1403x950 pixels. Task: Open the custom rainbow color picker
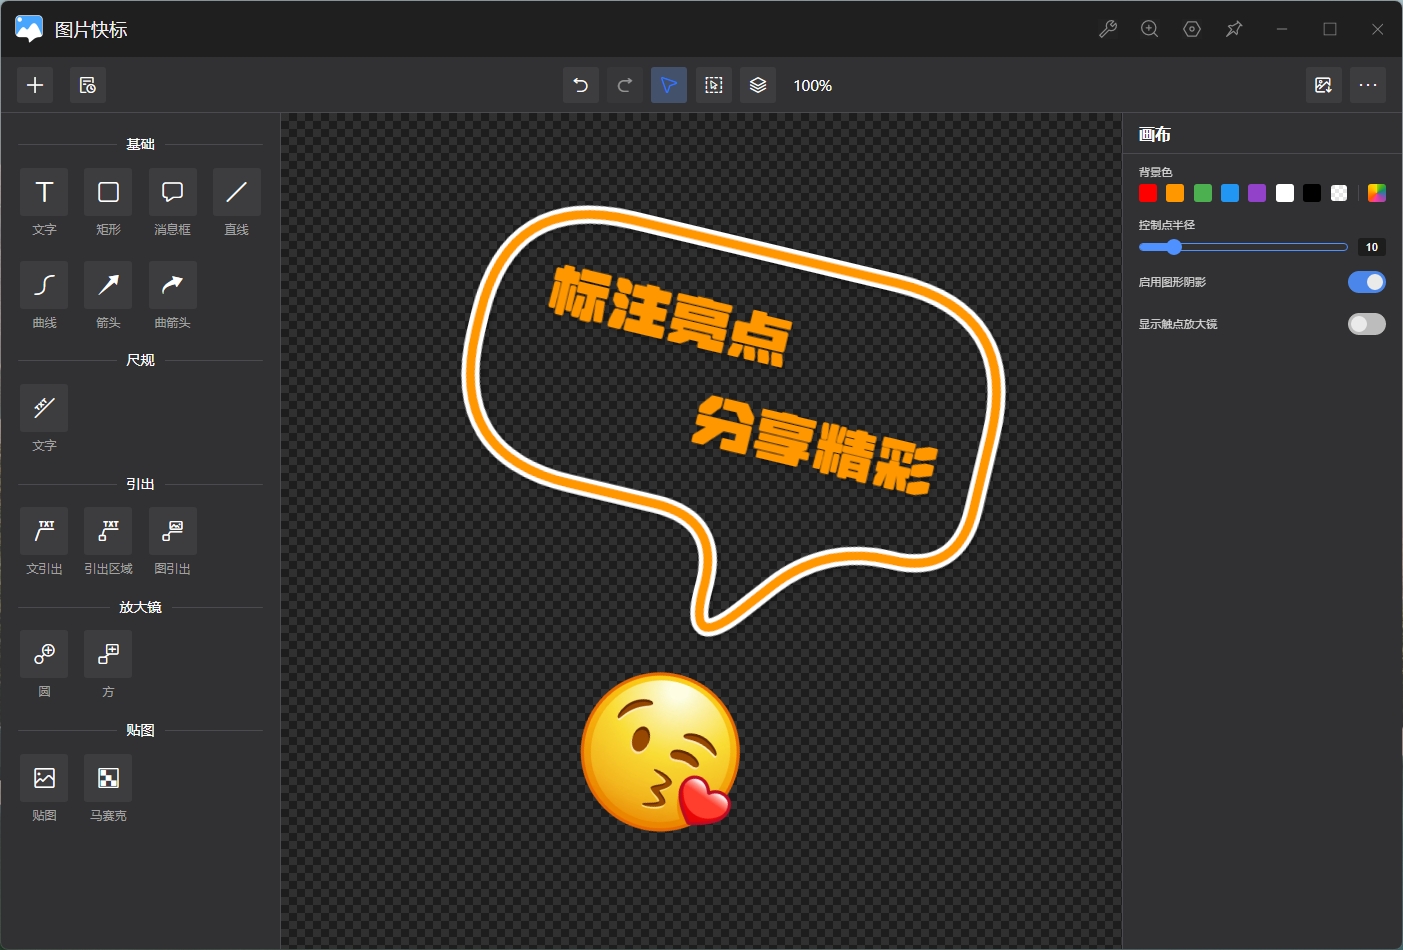click(1377, 193)
